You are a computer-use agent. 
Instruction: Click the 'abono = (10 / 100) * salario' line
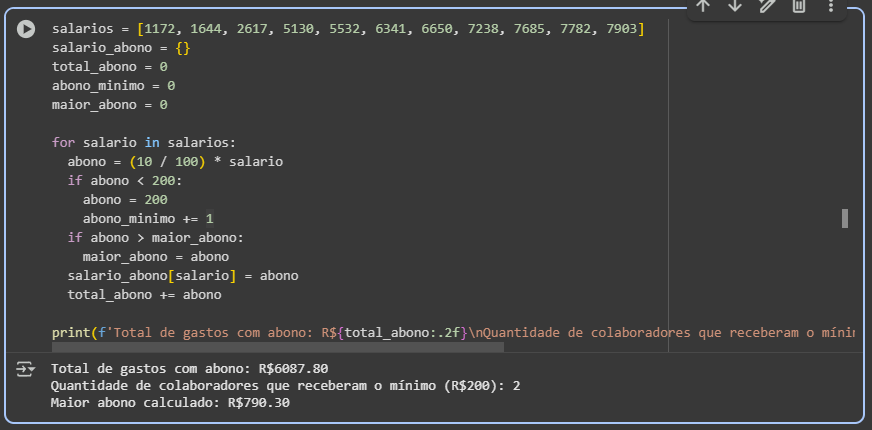[x=175, y=162]
